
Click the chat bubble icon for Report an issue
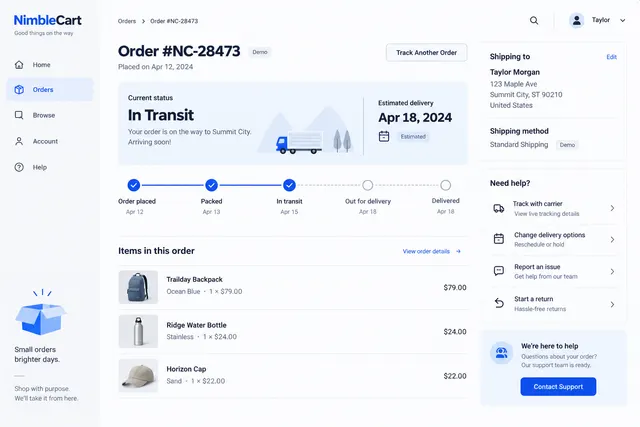pyautogui.click(x=499, y=271)
